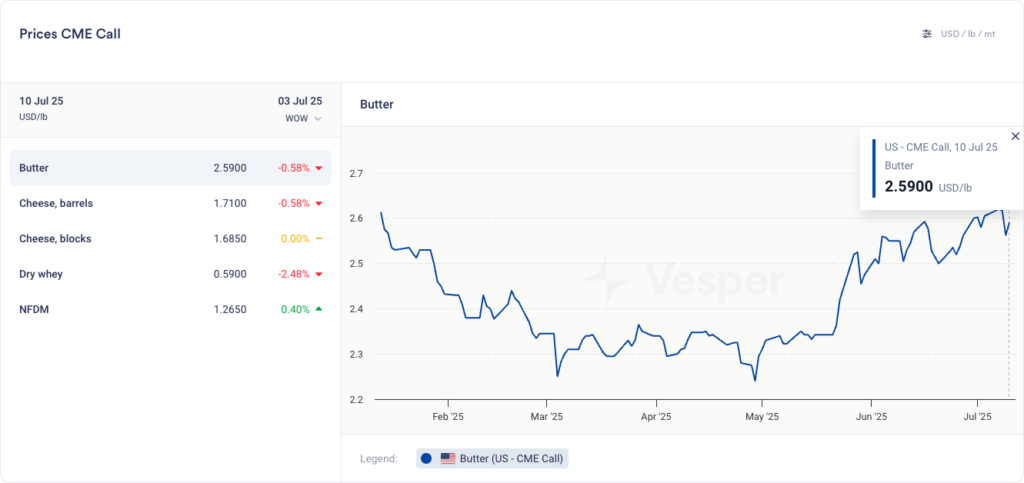
Task: Click the 10 Jul 25 date header
Action: tap(41, 101)
